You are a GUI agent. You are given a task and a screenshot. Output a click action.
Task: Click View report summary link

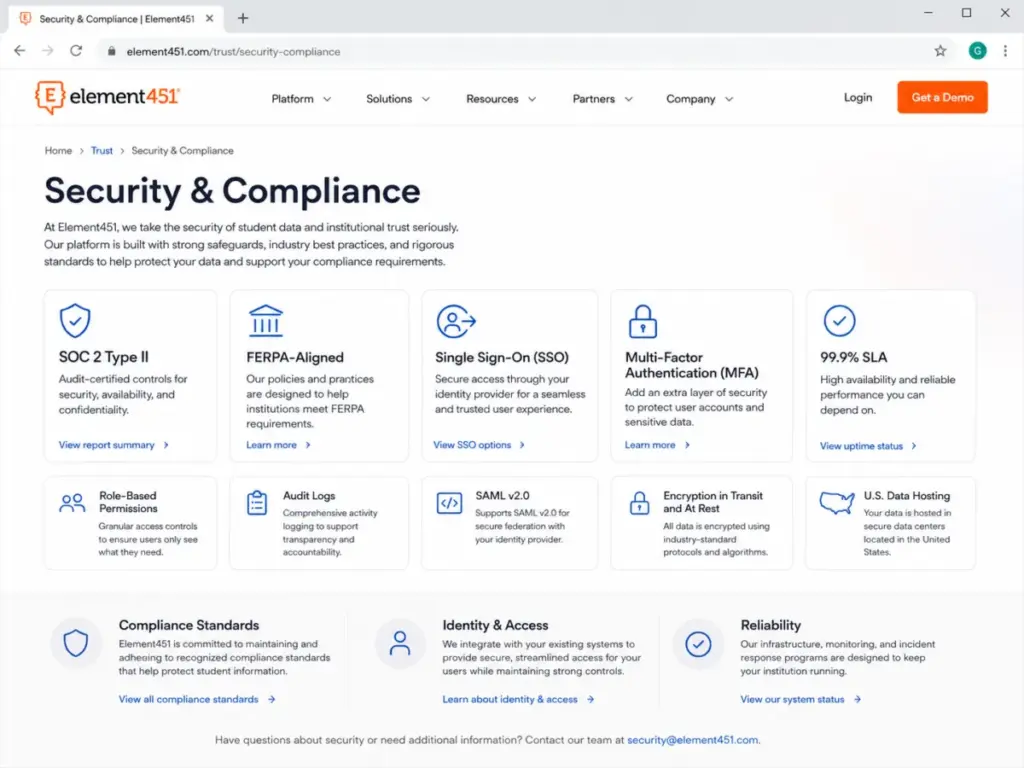click(x=113, y=445)
